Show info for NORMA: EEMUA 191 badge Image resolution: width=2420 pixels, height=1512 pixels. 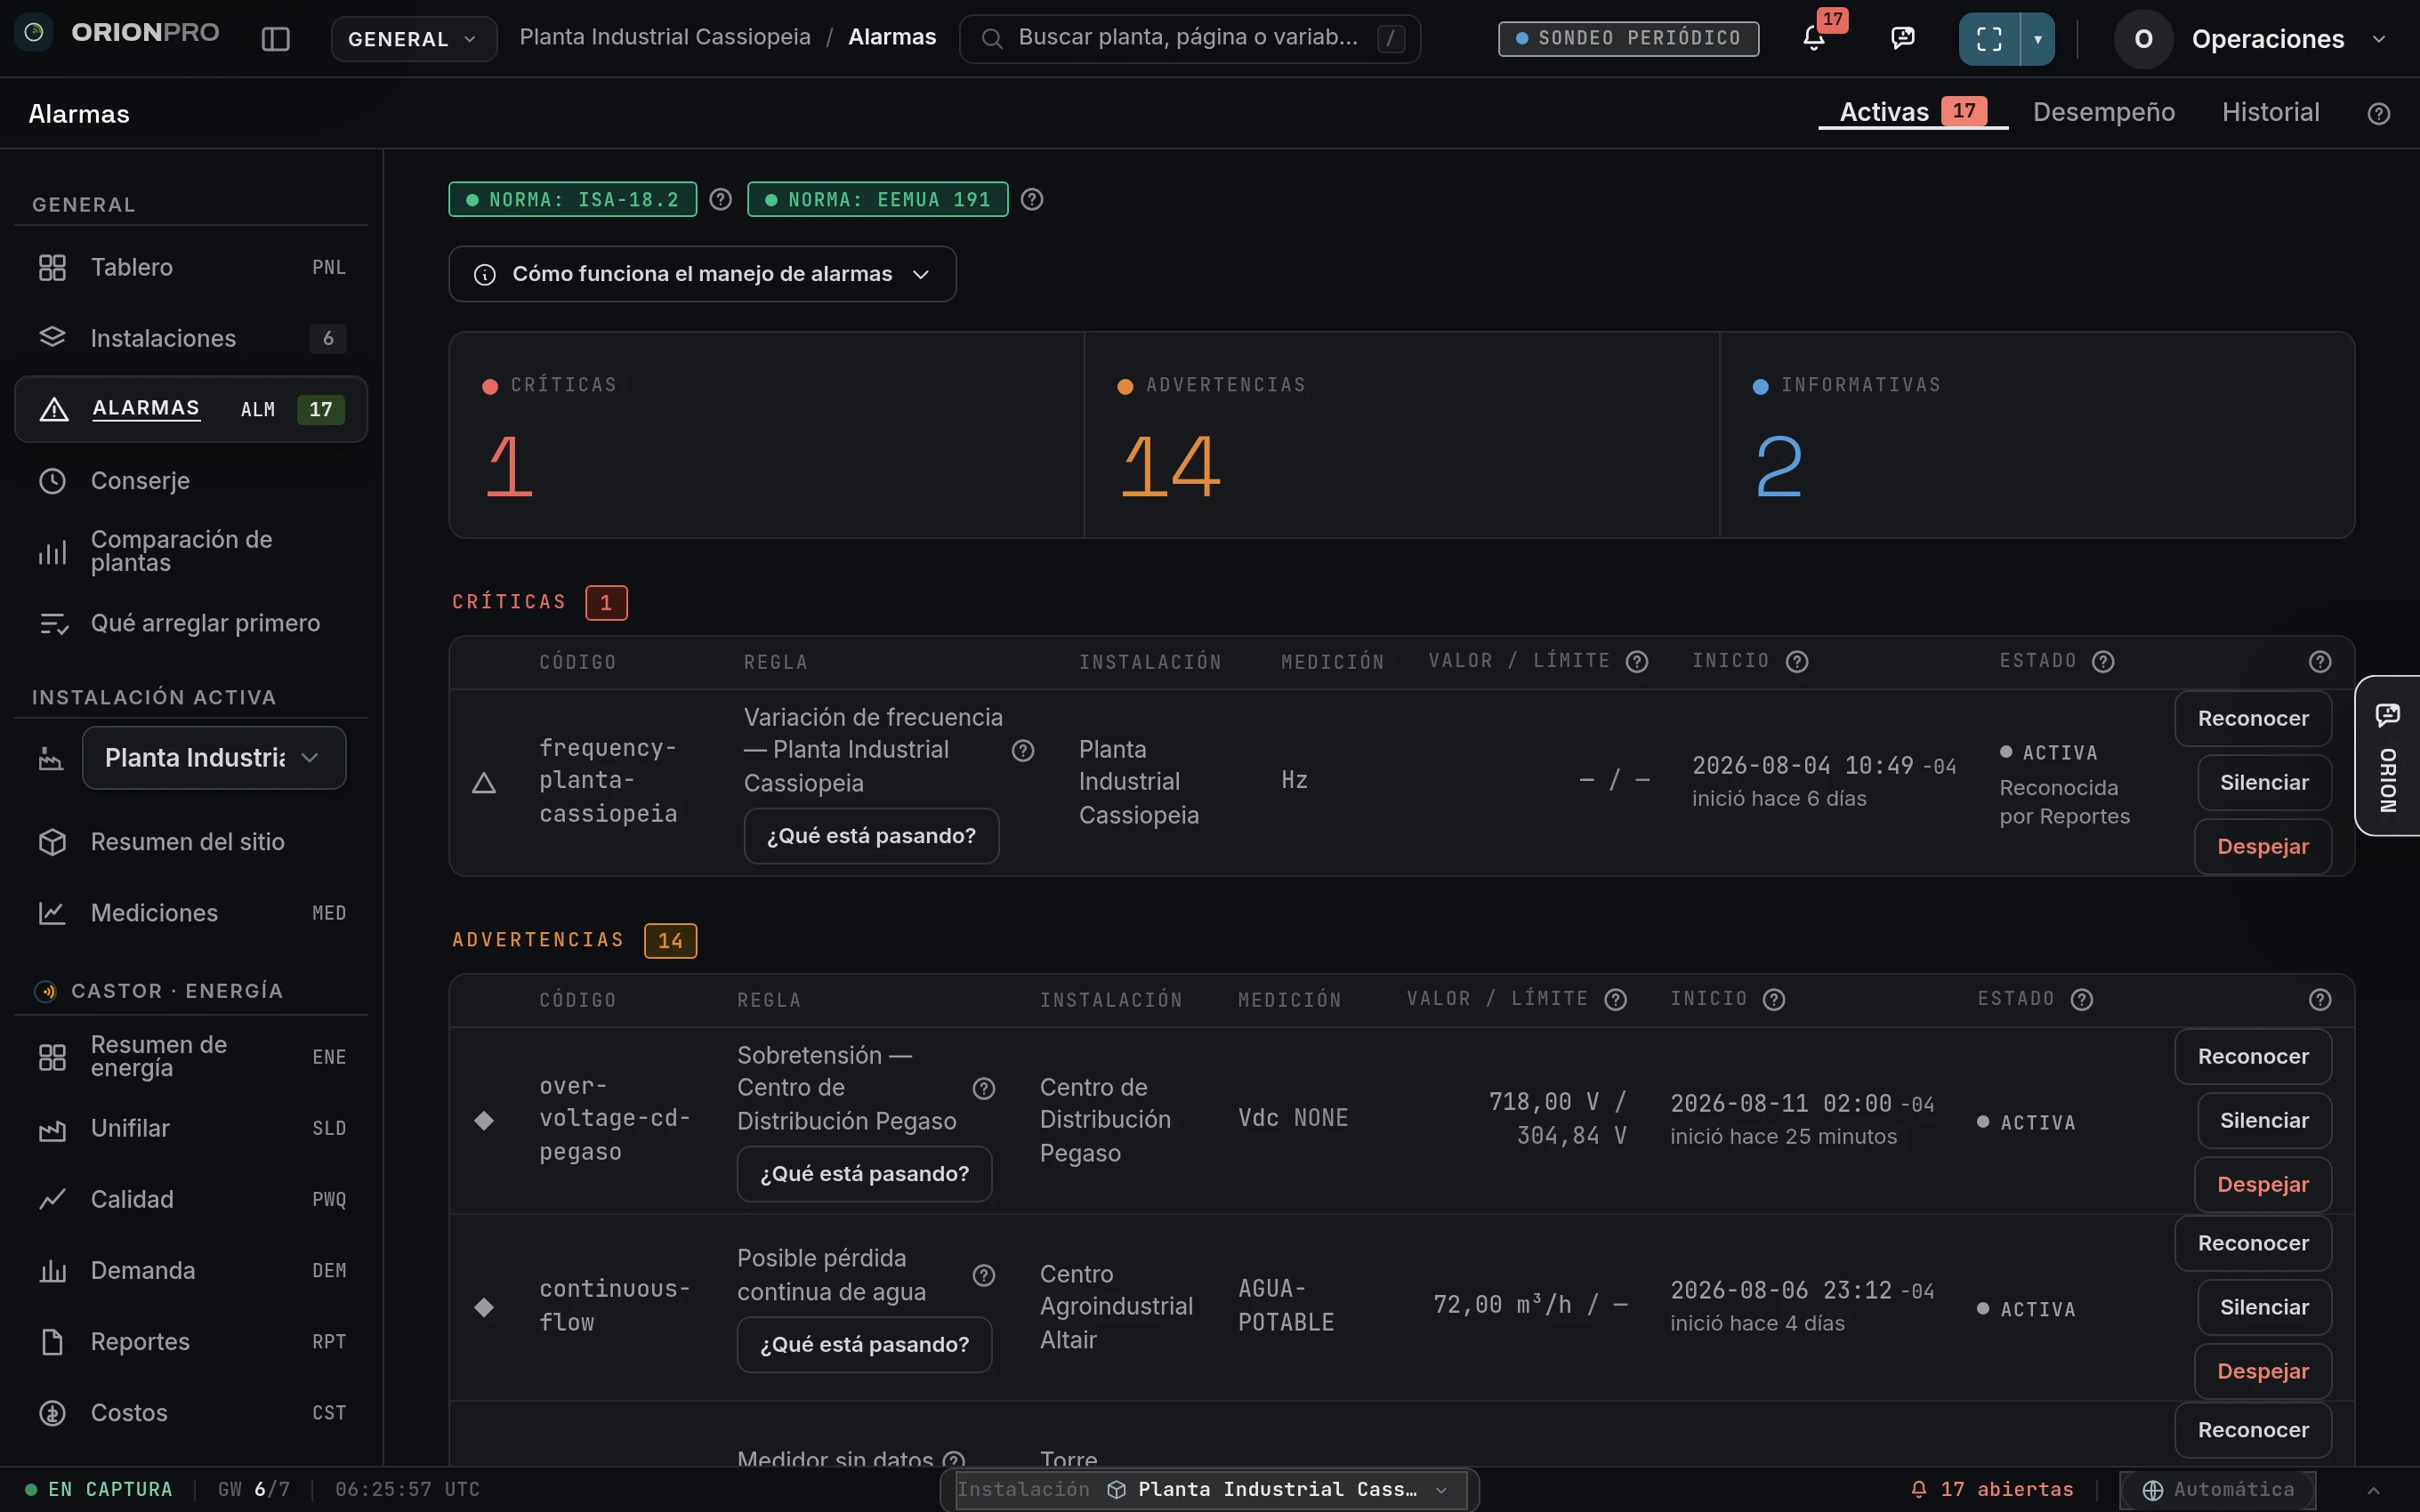pos(1032,199)
